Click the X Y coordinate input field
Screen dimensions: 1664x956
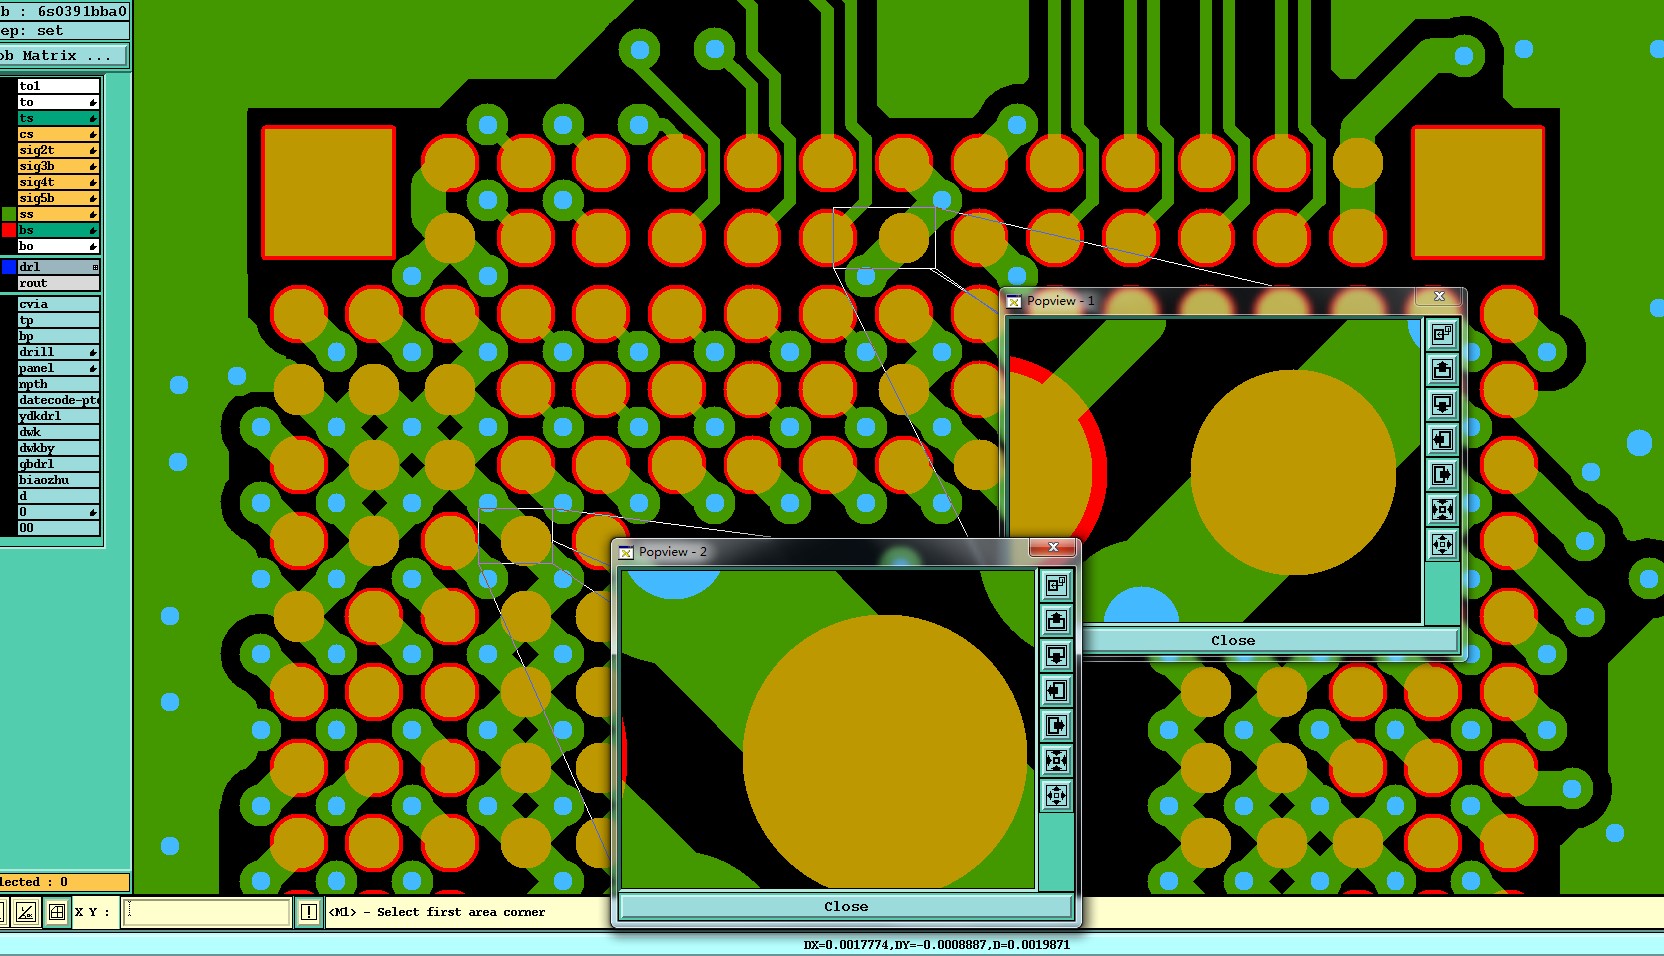(x=206, y=912)
